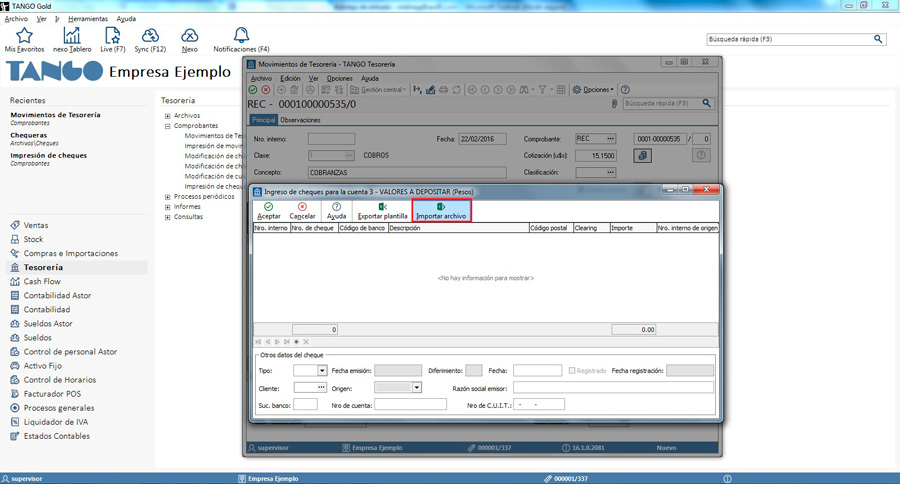Open the Stock module in the sidebar

33,239
